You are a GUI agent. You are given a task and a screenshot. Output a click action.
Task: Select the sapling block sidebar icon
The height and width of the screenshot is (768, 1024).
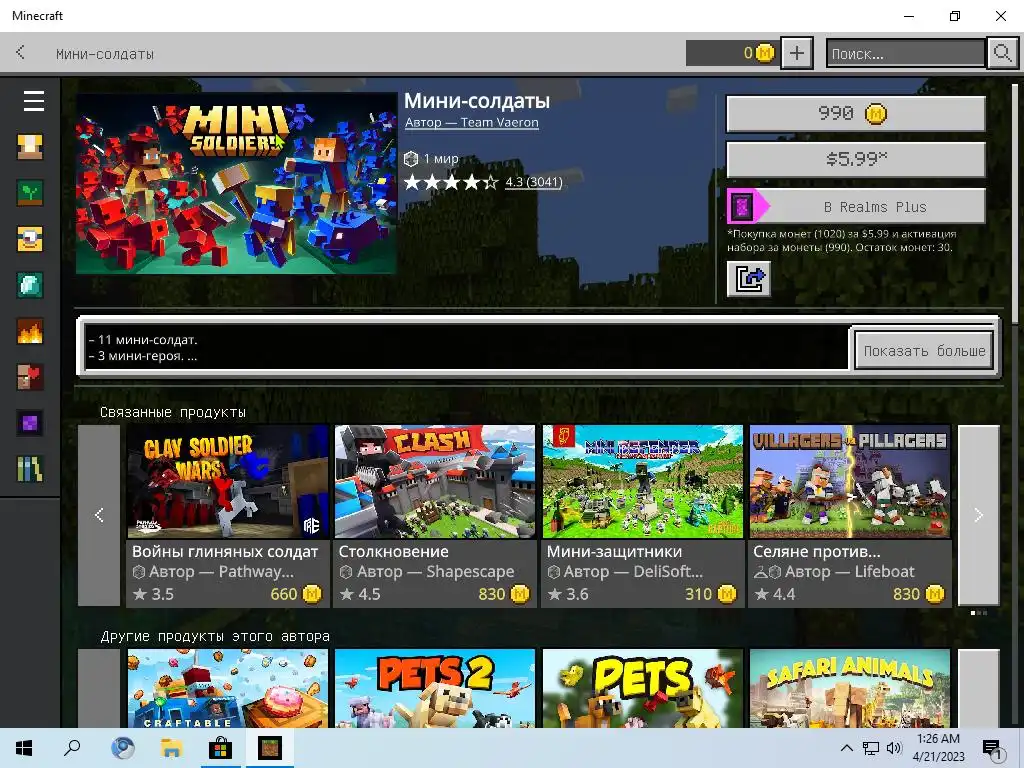pos(30,193)
